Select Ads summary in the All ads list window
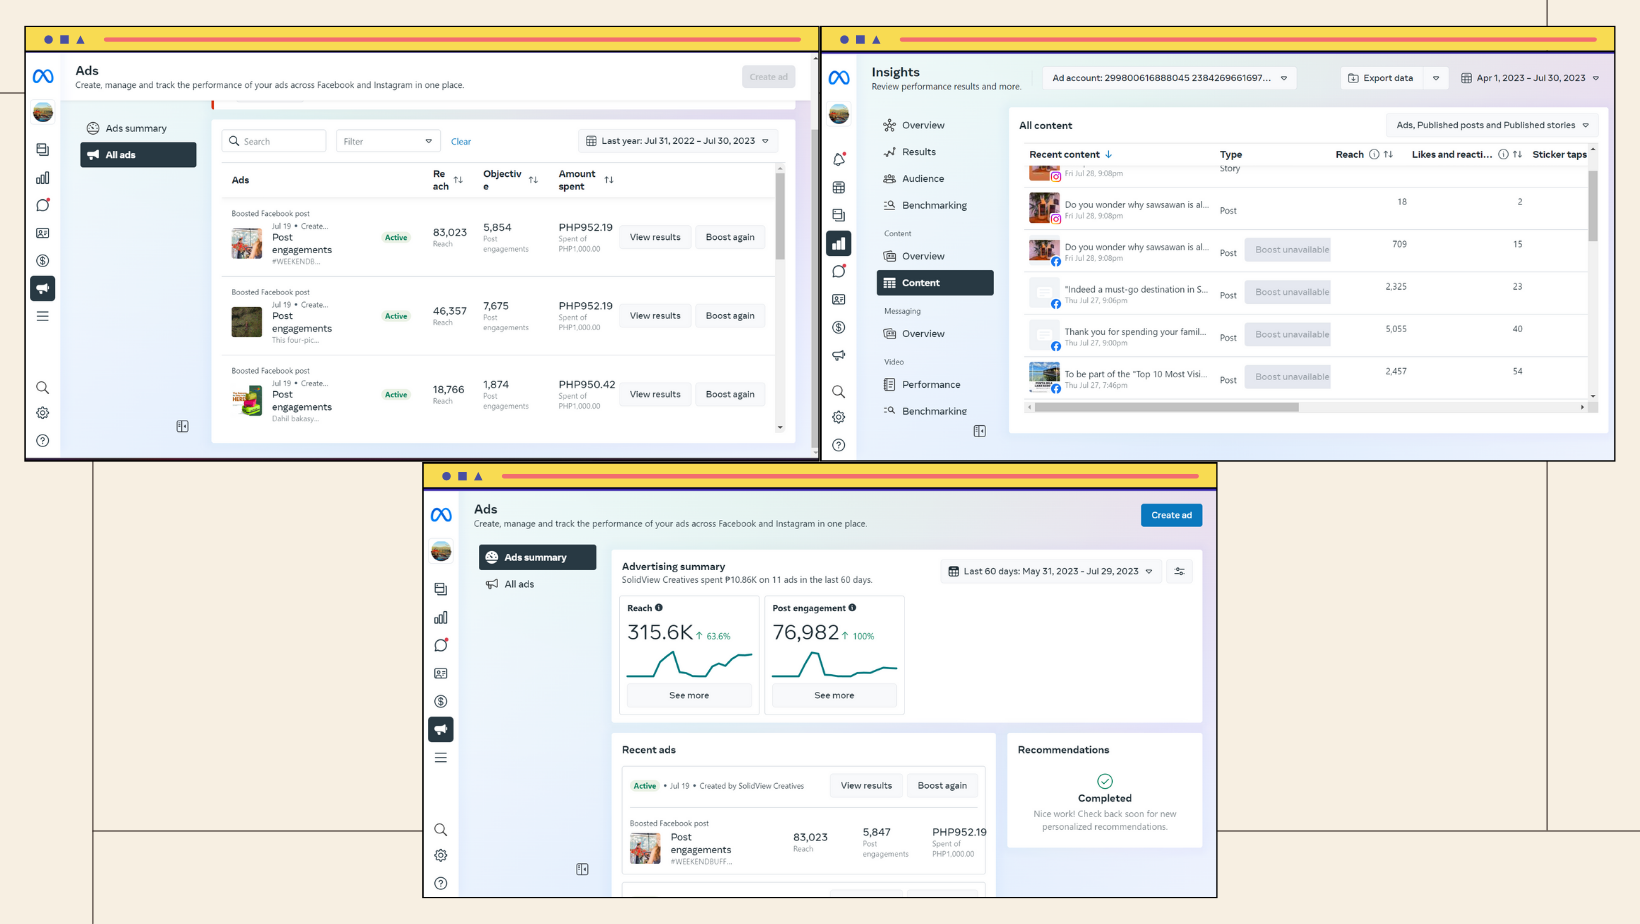This screenshot has width=1640, height=924. 138,128
